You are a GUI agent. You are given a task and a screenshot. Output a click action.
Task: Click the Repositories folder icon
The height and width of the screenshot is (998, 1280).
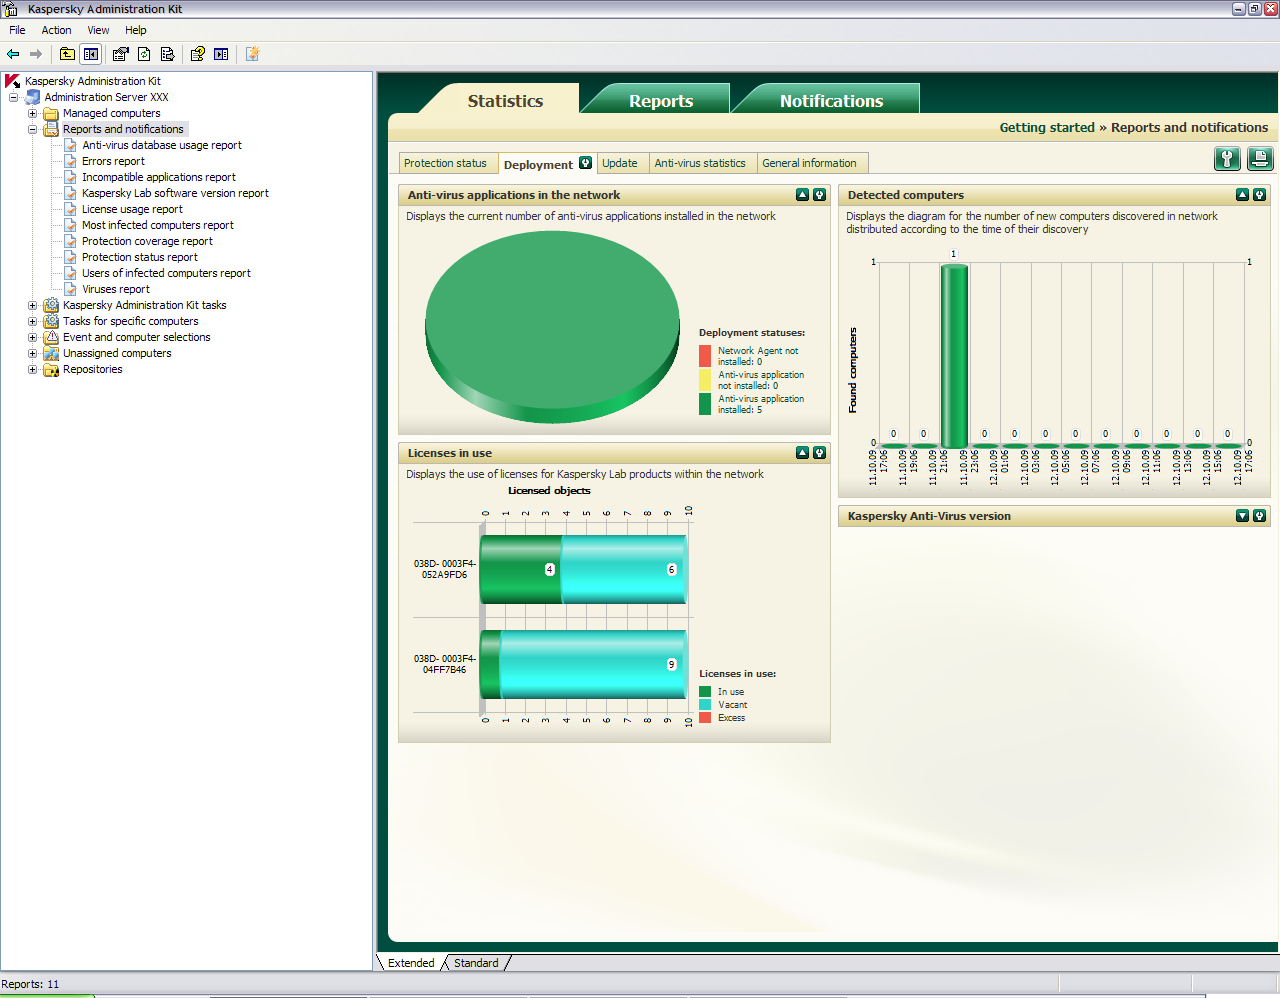[x=51, y=369]
